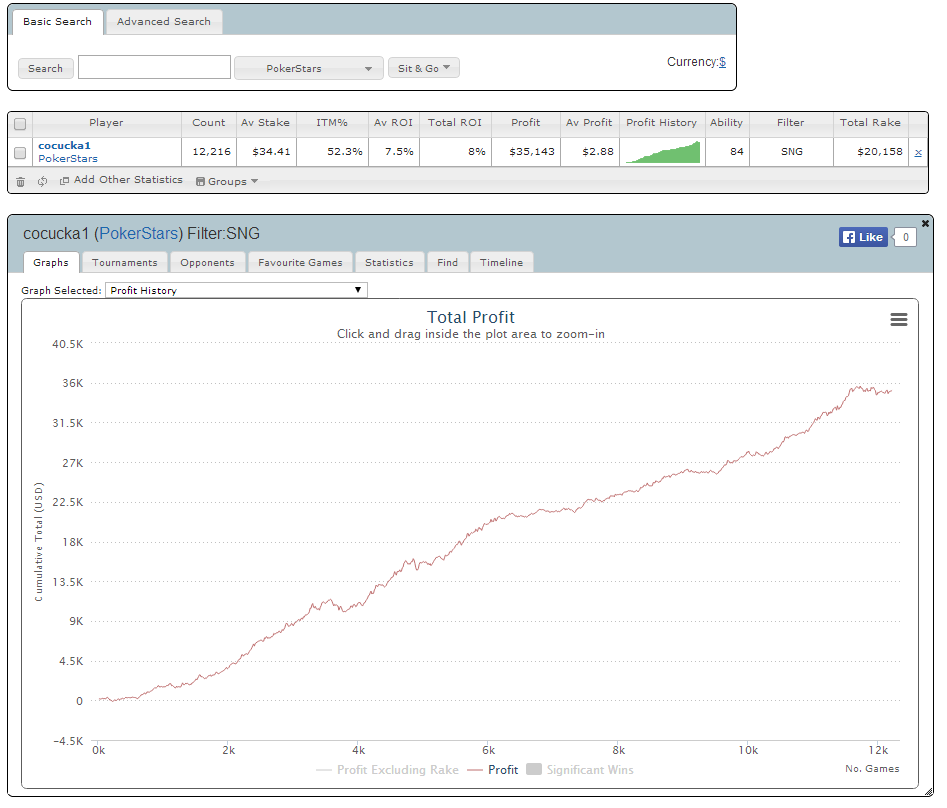Click the SNG filter cell
This screenshot has width=947, height=808.
point(791,152)
